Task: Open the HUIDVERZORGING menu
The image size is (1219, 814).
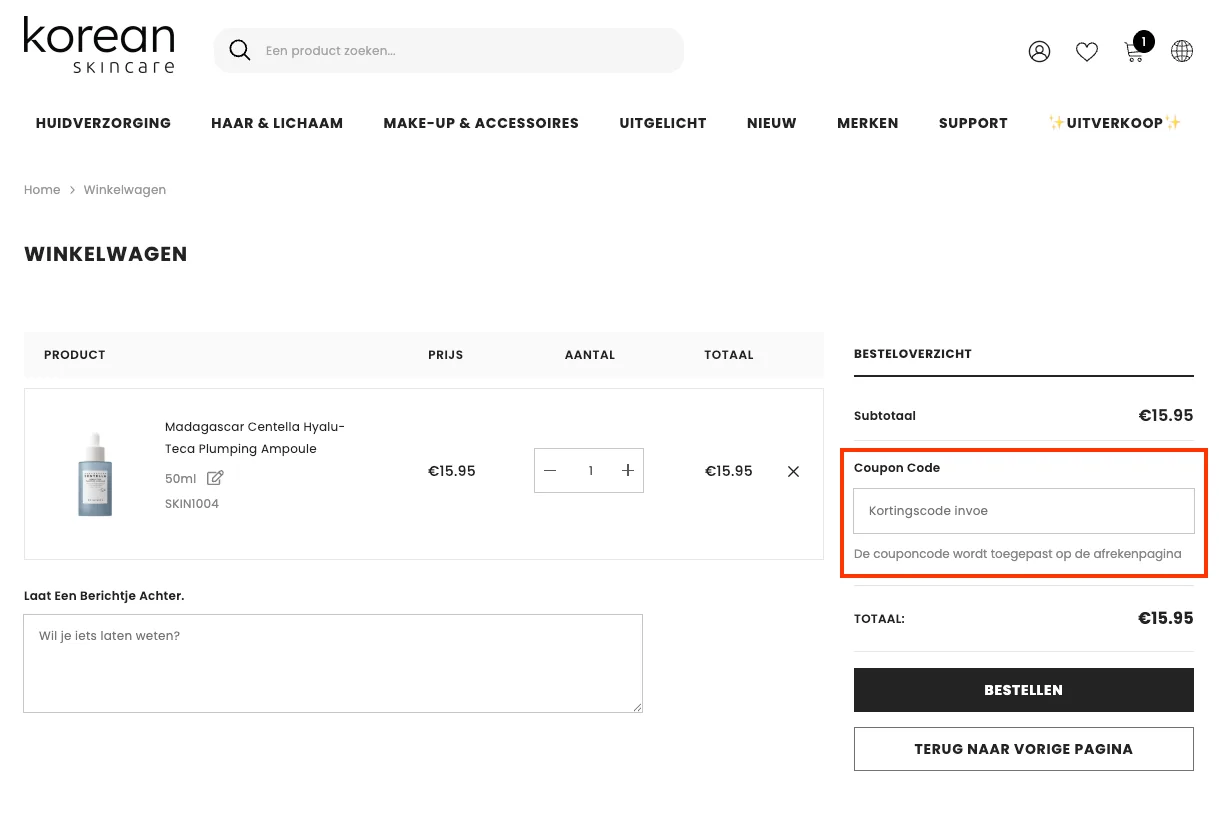Action: pyautogui.click(x=103, y=123)
